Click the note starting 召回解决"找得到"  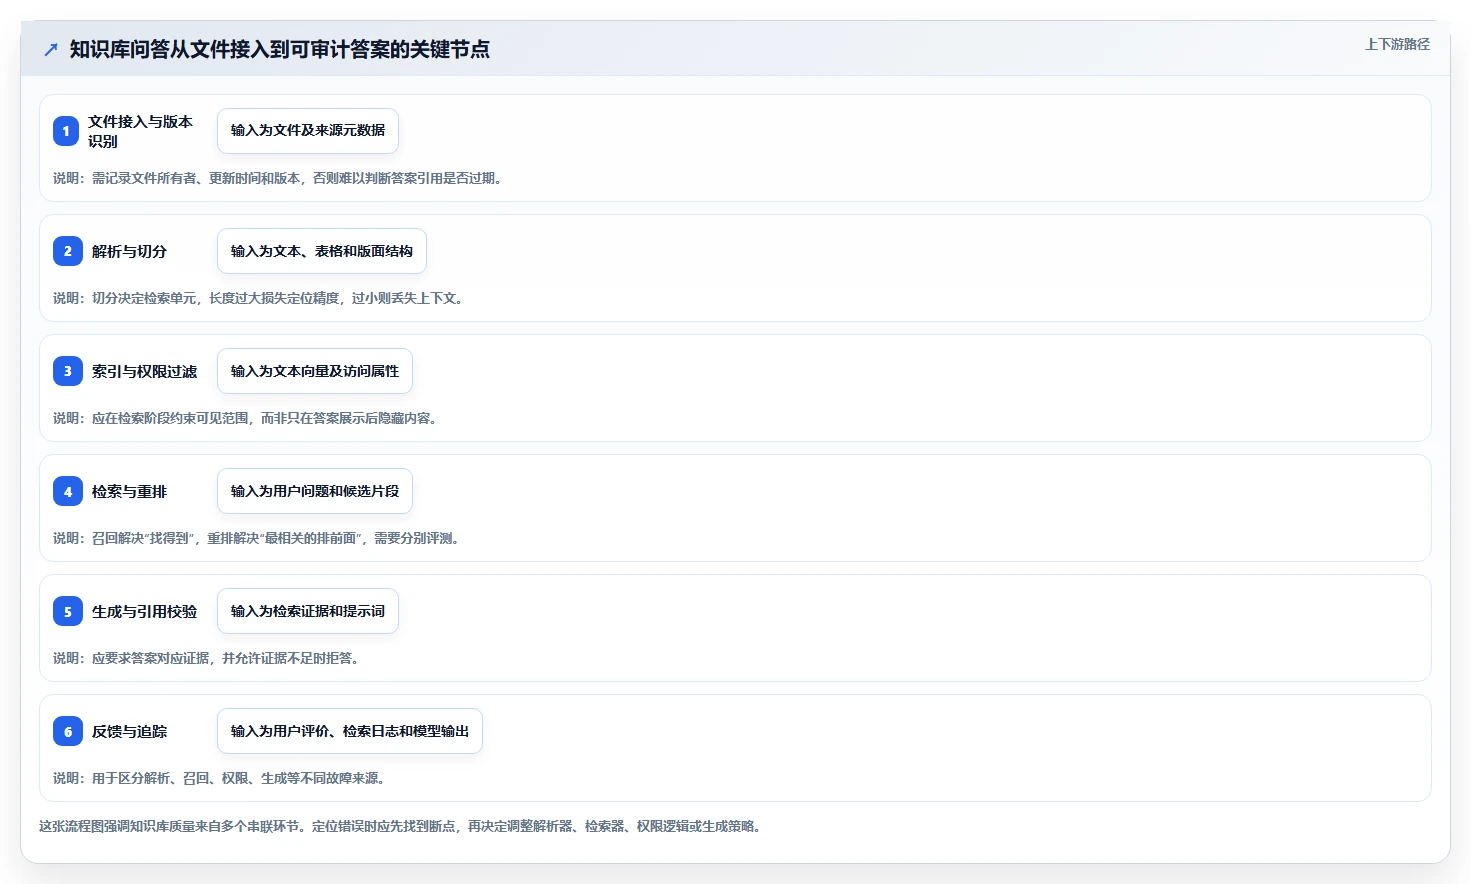tap(258, 538)
